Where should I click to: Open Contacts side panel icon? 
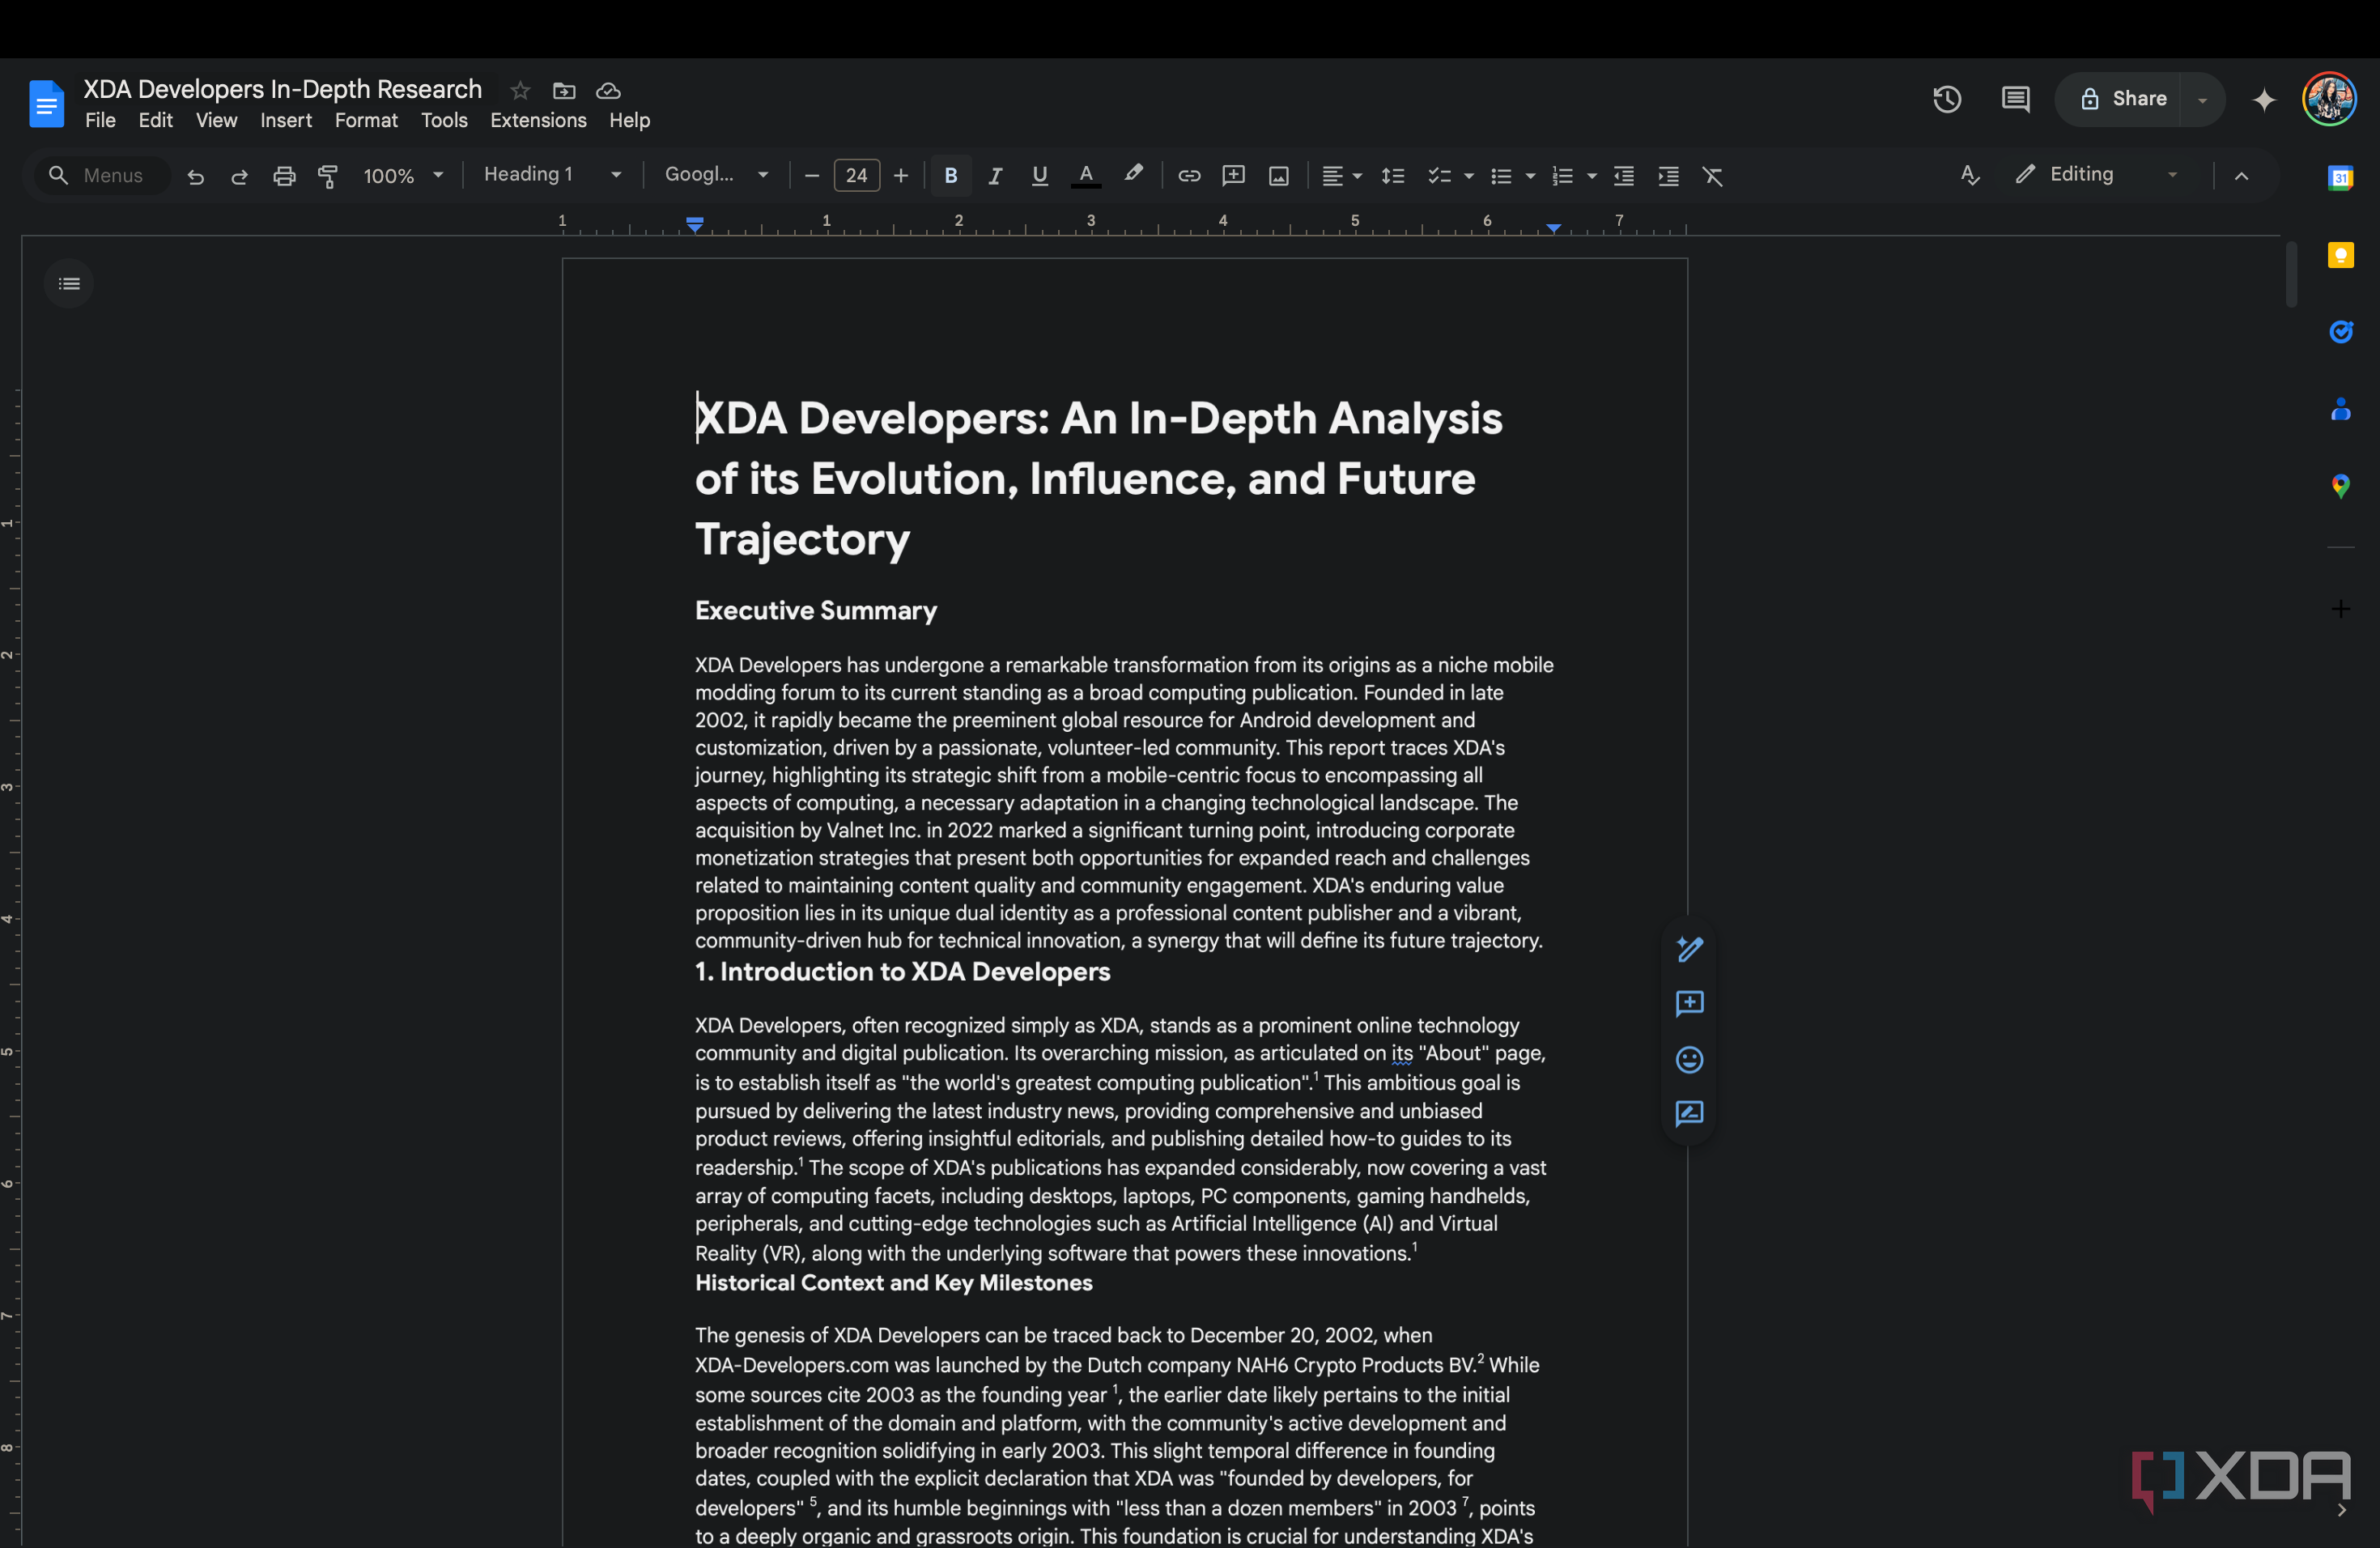(x=2341, y=409)
